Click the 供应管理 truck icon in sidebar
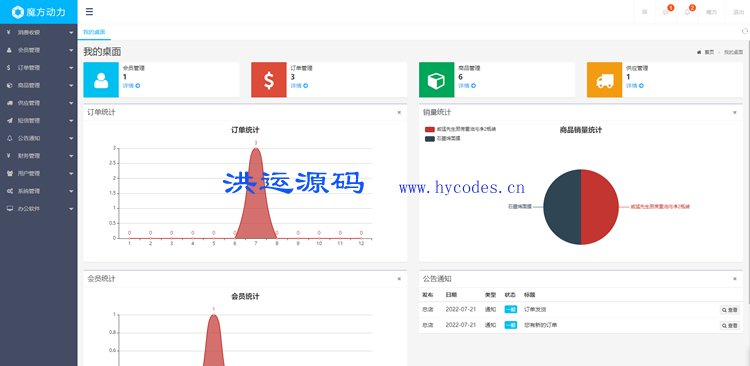750x366 pixels. coord(10,103)
